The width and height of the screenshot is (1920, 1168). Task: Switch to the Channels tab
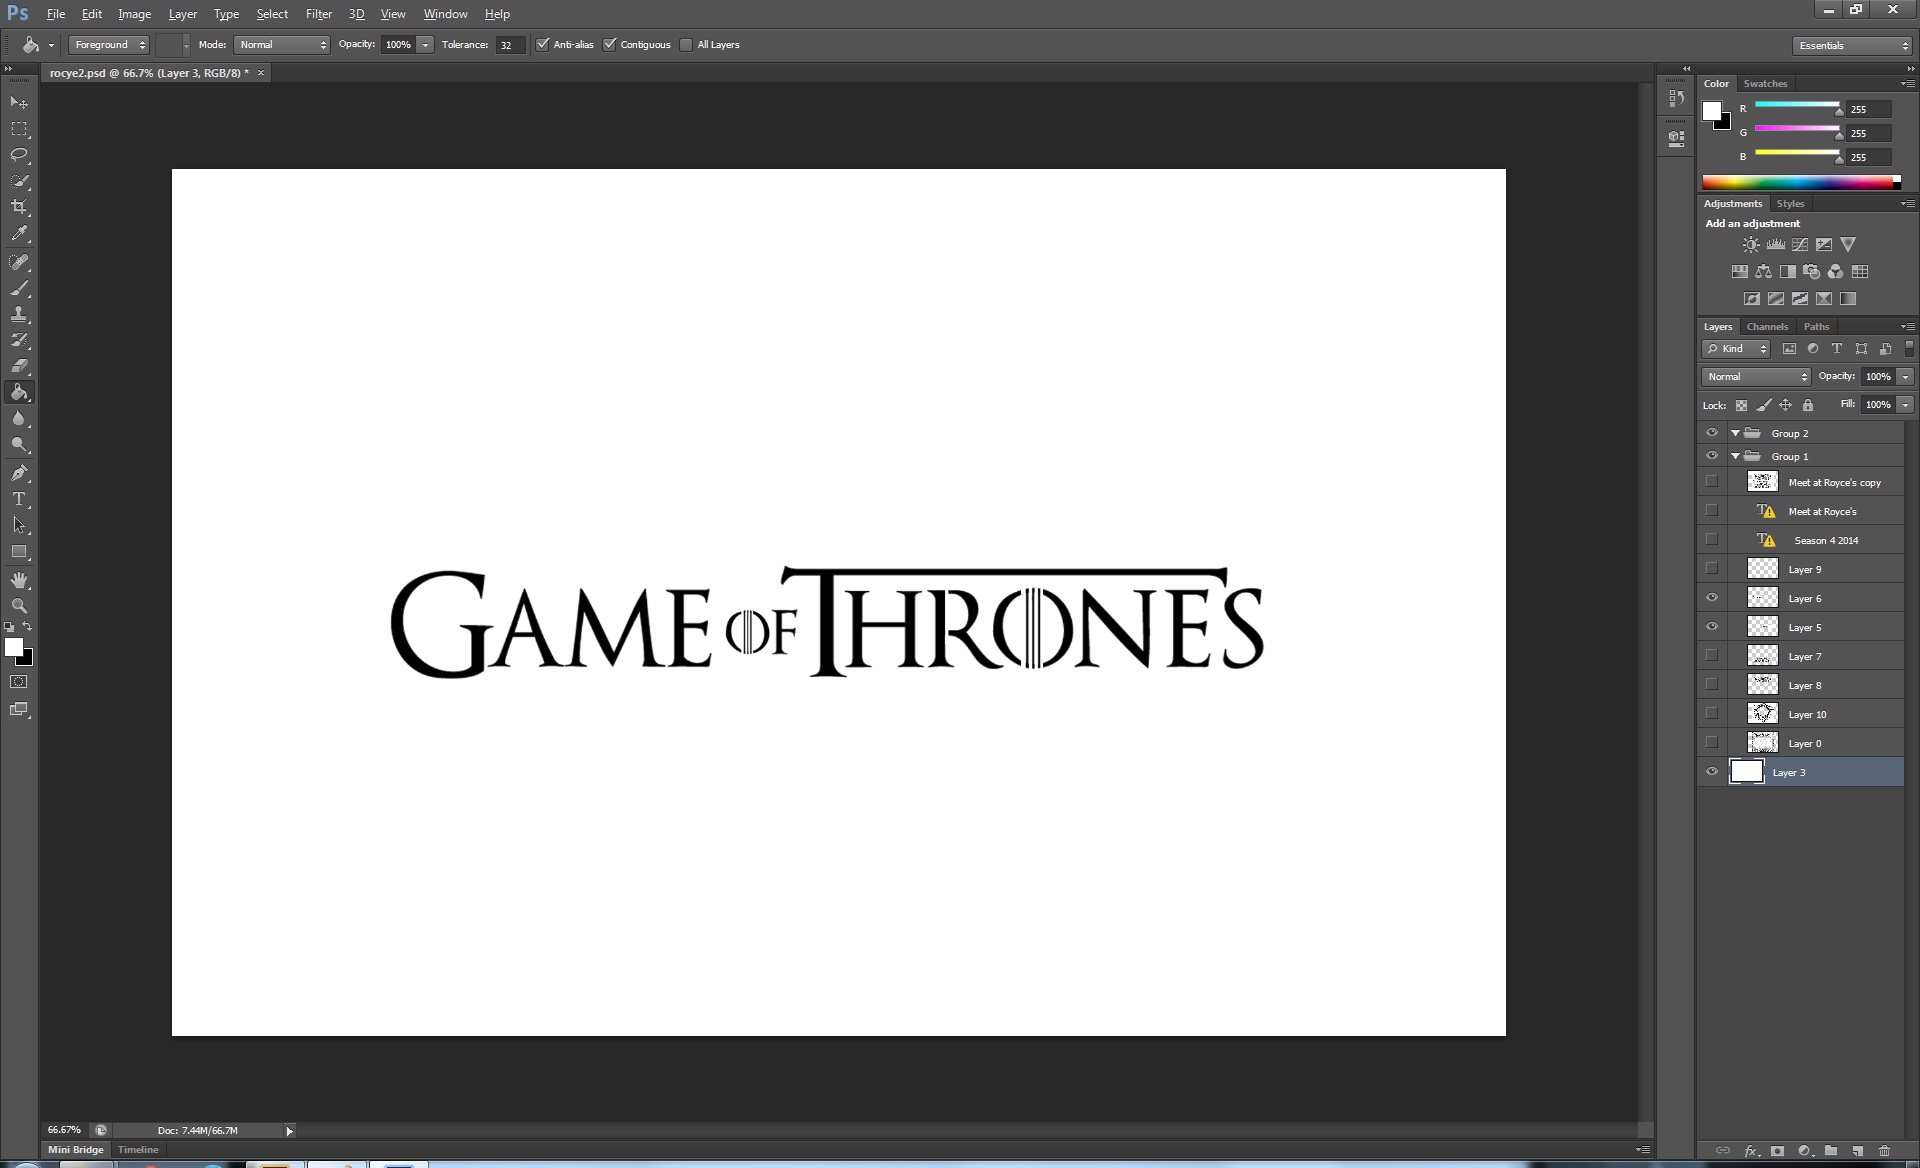click(1767, 327)
